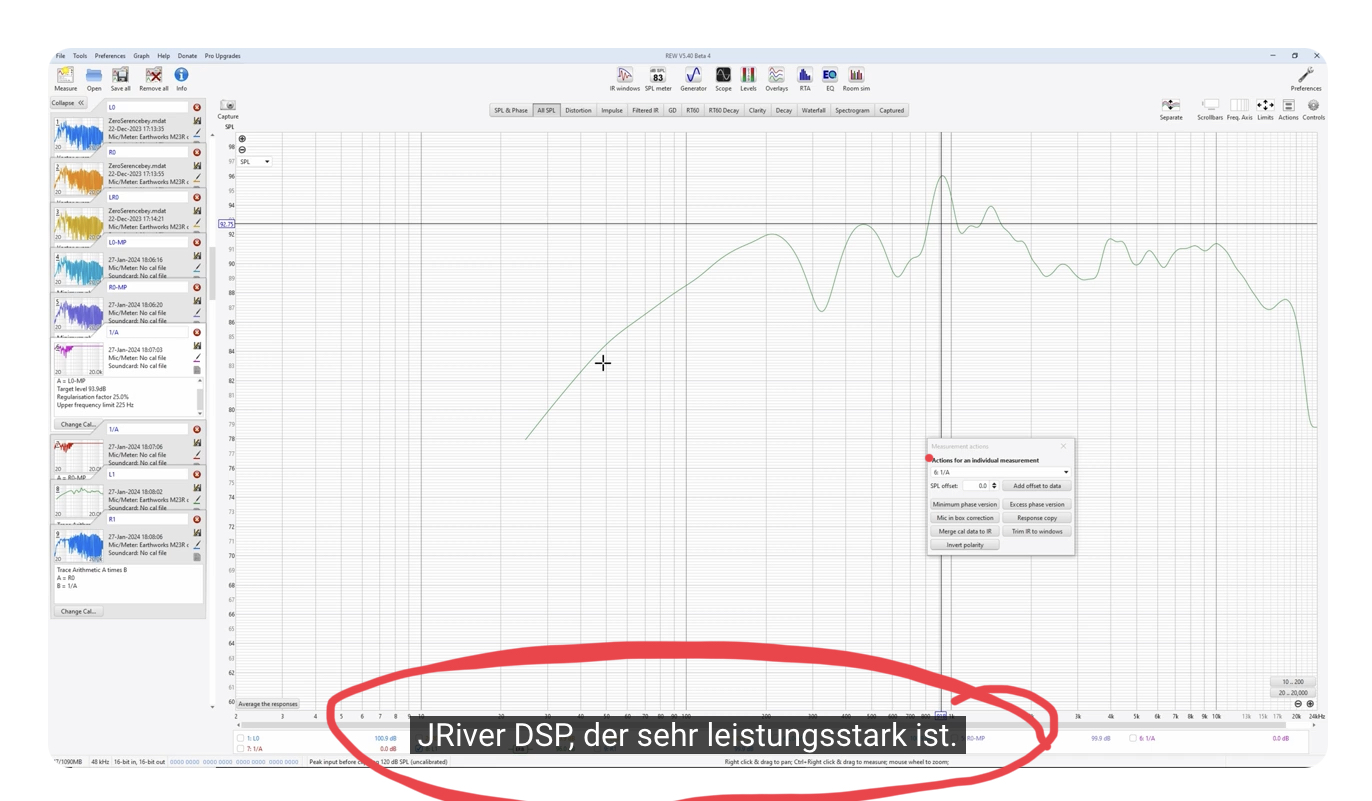Collapse the measurements list panel
Screen dimensions: 1372x801
click(69, 103)
